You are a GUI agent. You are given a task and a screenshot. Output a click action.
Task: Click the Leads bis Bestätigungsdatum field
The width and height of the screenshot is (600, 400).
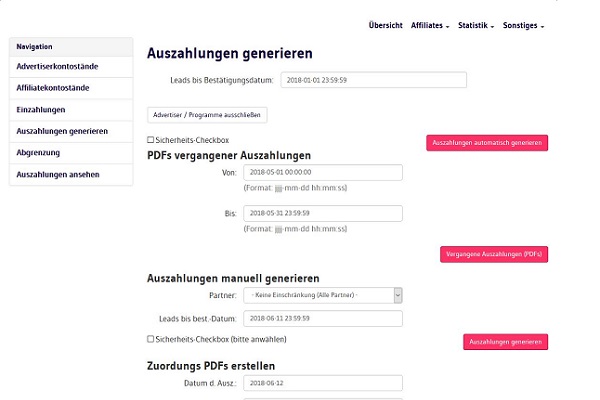coord(374,80)
